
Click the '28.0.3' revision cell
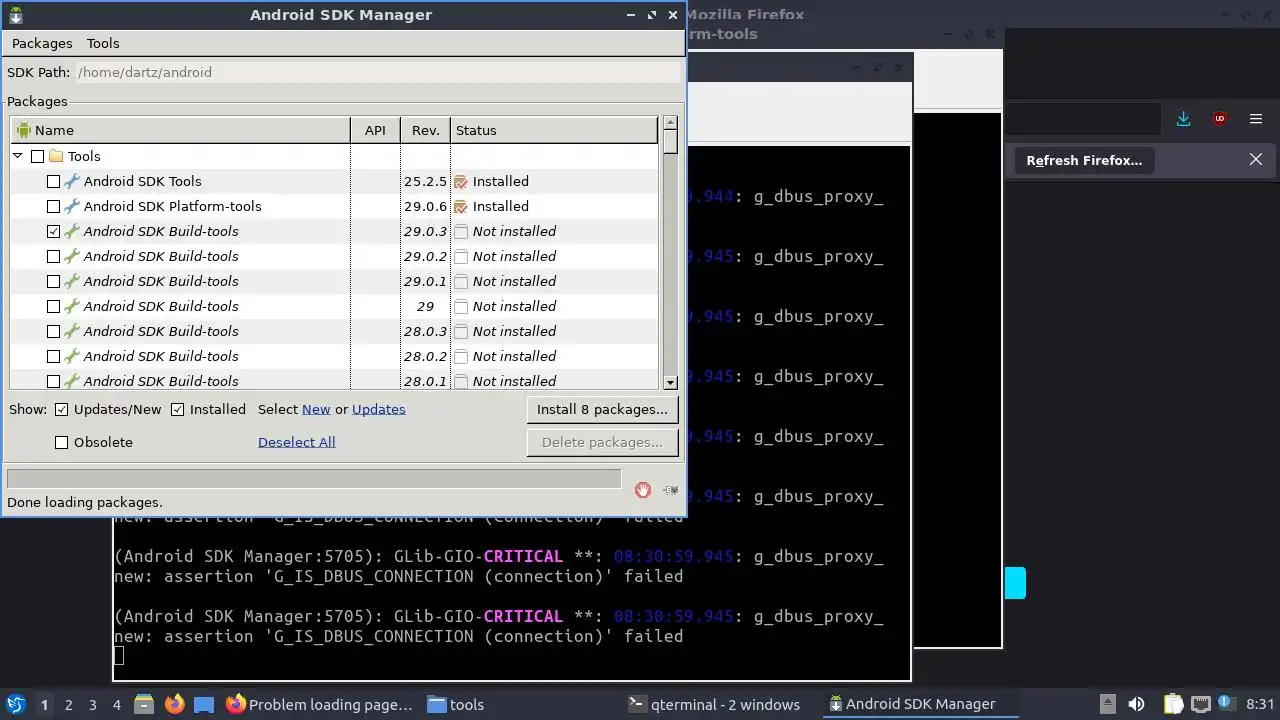pos(425,331)
